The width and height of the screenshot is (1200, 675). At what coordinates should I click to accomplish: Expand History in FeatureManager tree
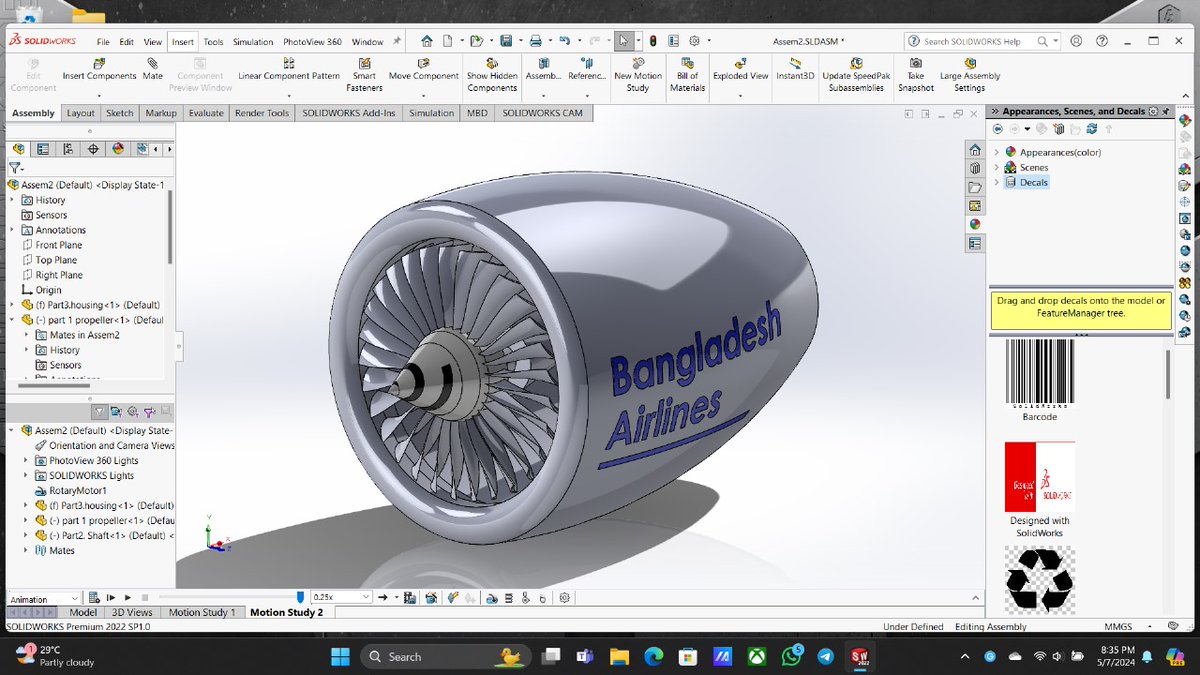tap(12, 200)
